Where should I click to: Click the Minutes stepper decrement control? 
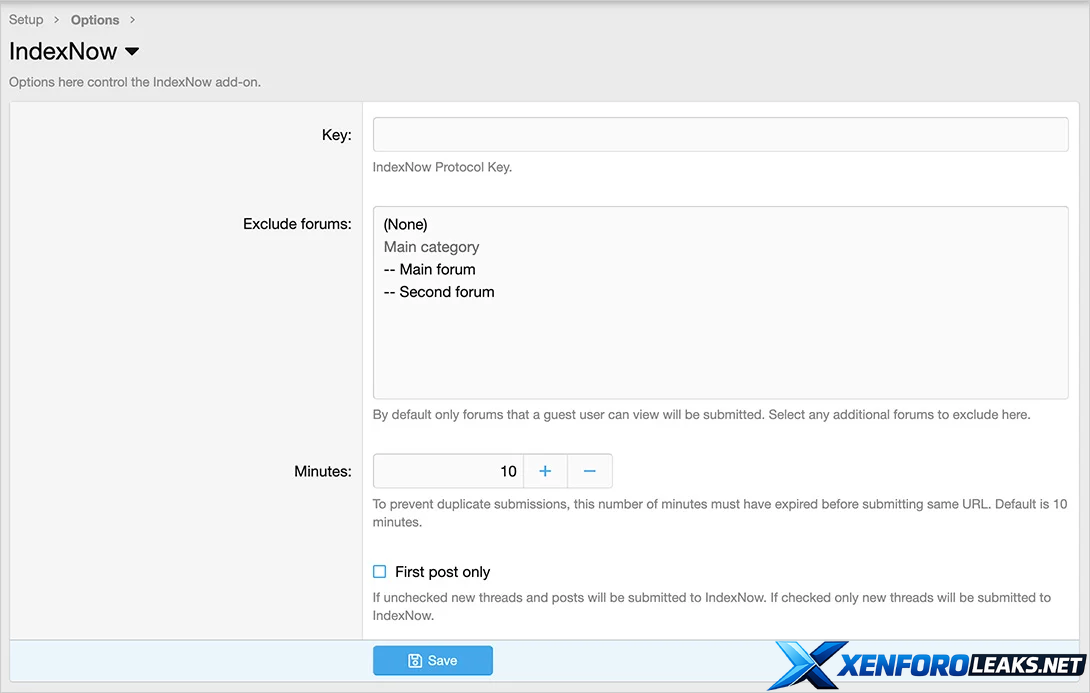590,470
